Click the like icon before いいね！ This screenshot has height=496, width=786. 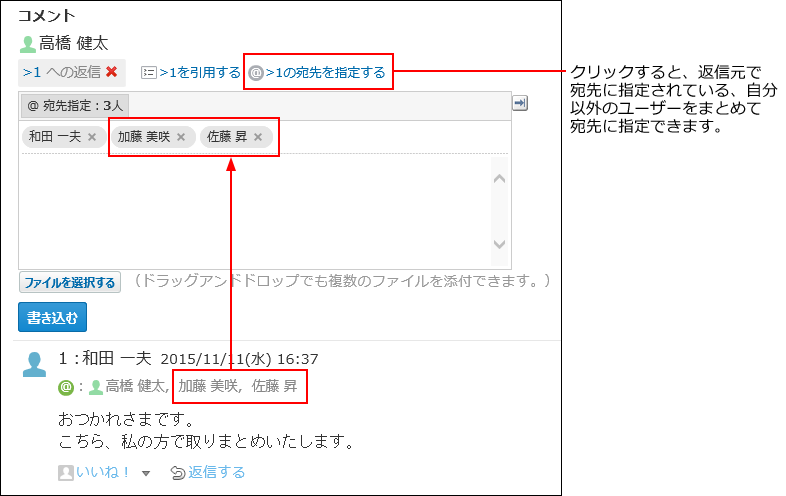click(66, 472)
